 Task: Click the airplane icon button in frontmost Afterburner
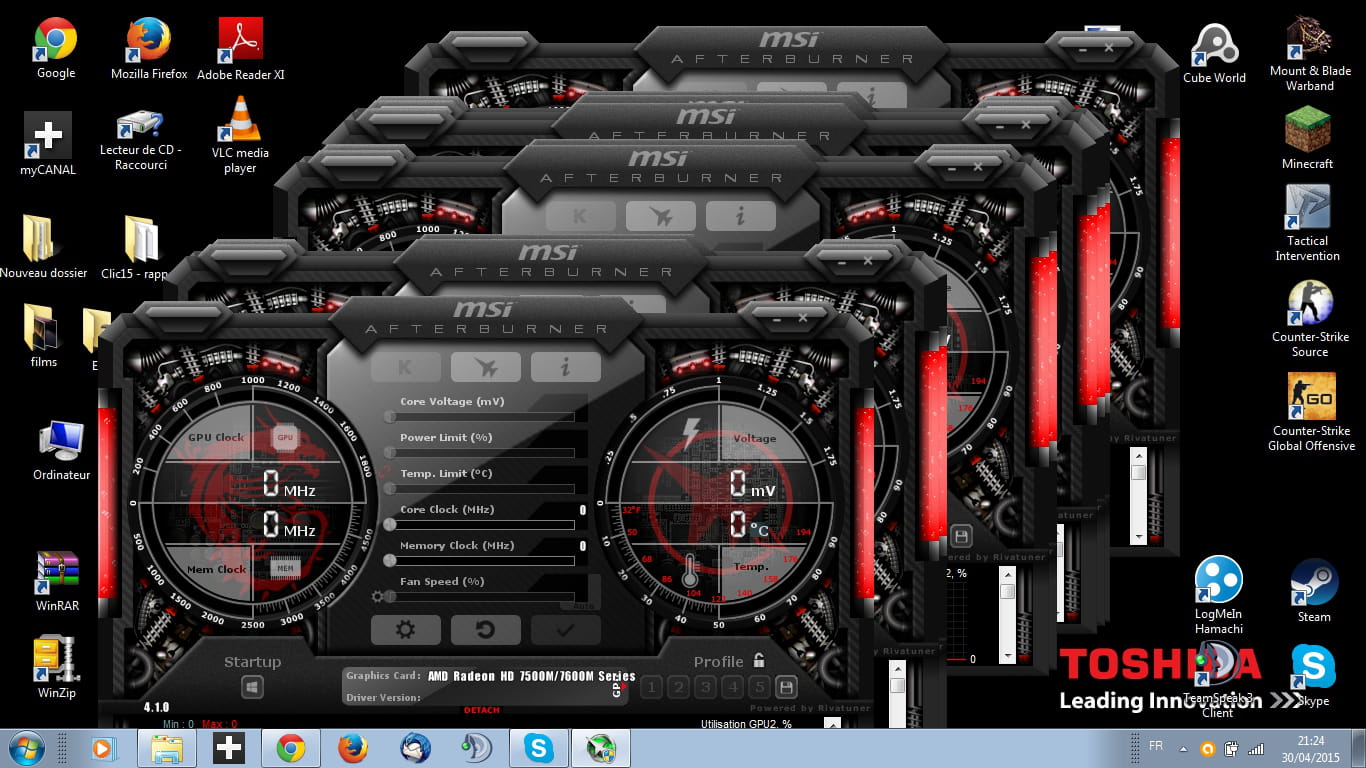(x=485, y=367)
